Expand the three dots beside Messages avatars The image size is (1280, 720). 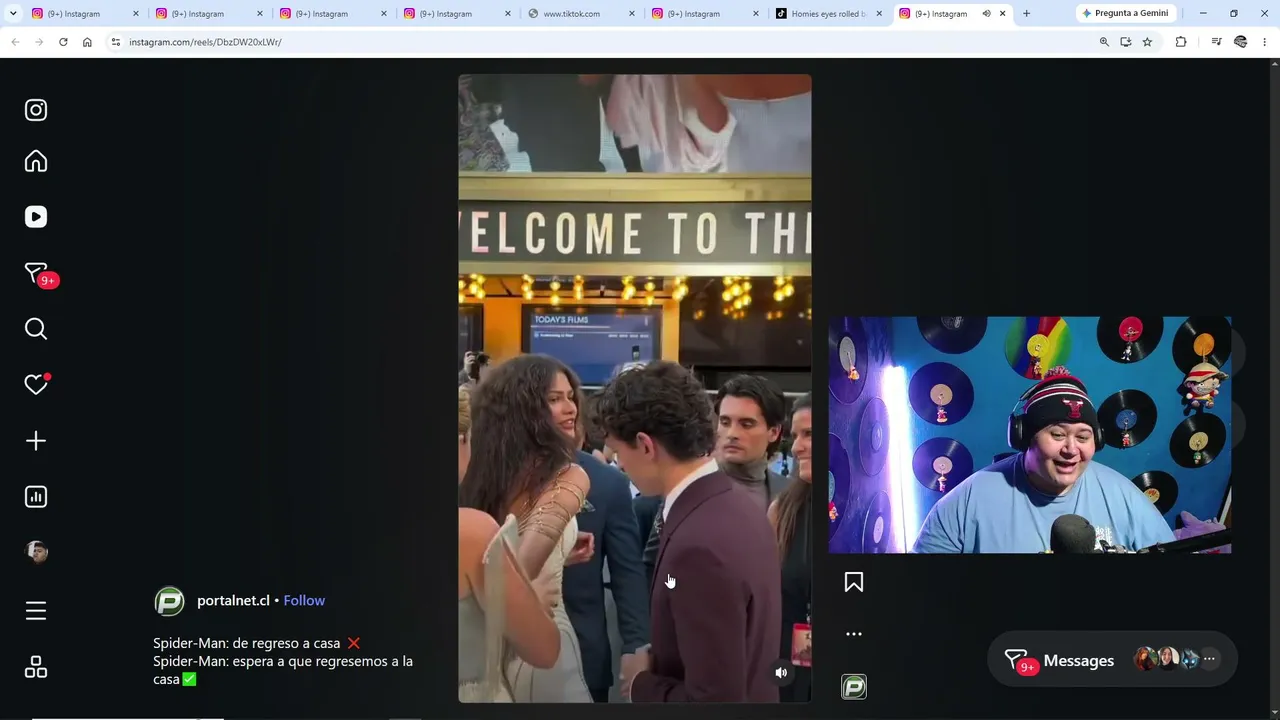pyautogui.click(x=1209, y=659)
